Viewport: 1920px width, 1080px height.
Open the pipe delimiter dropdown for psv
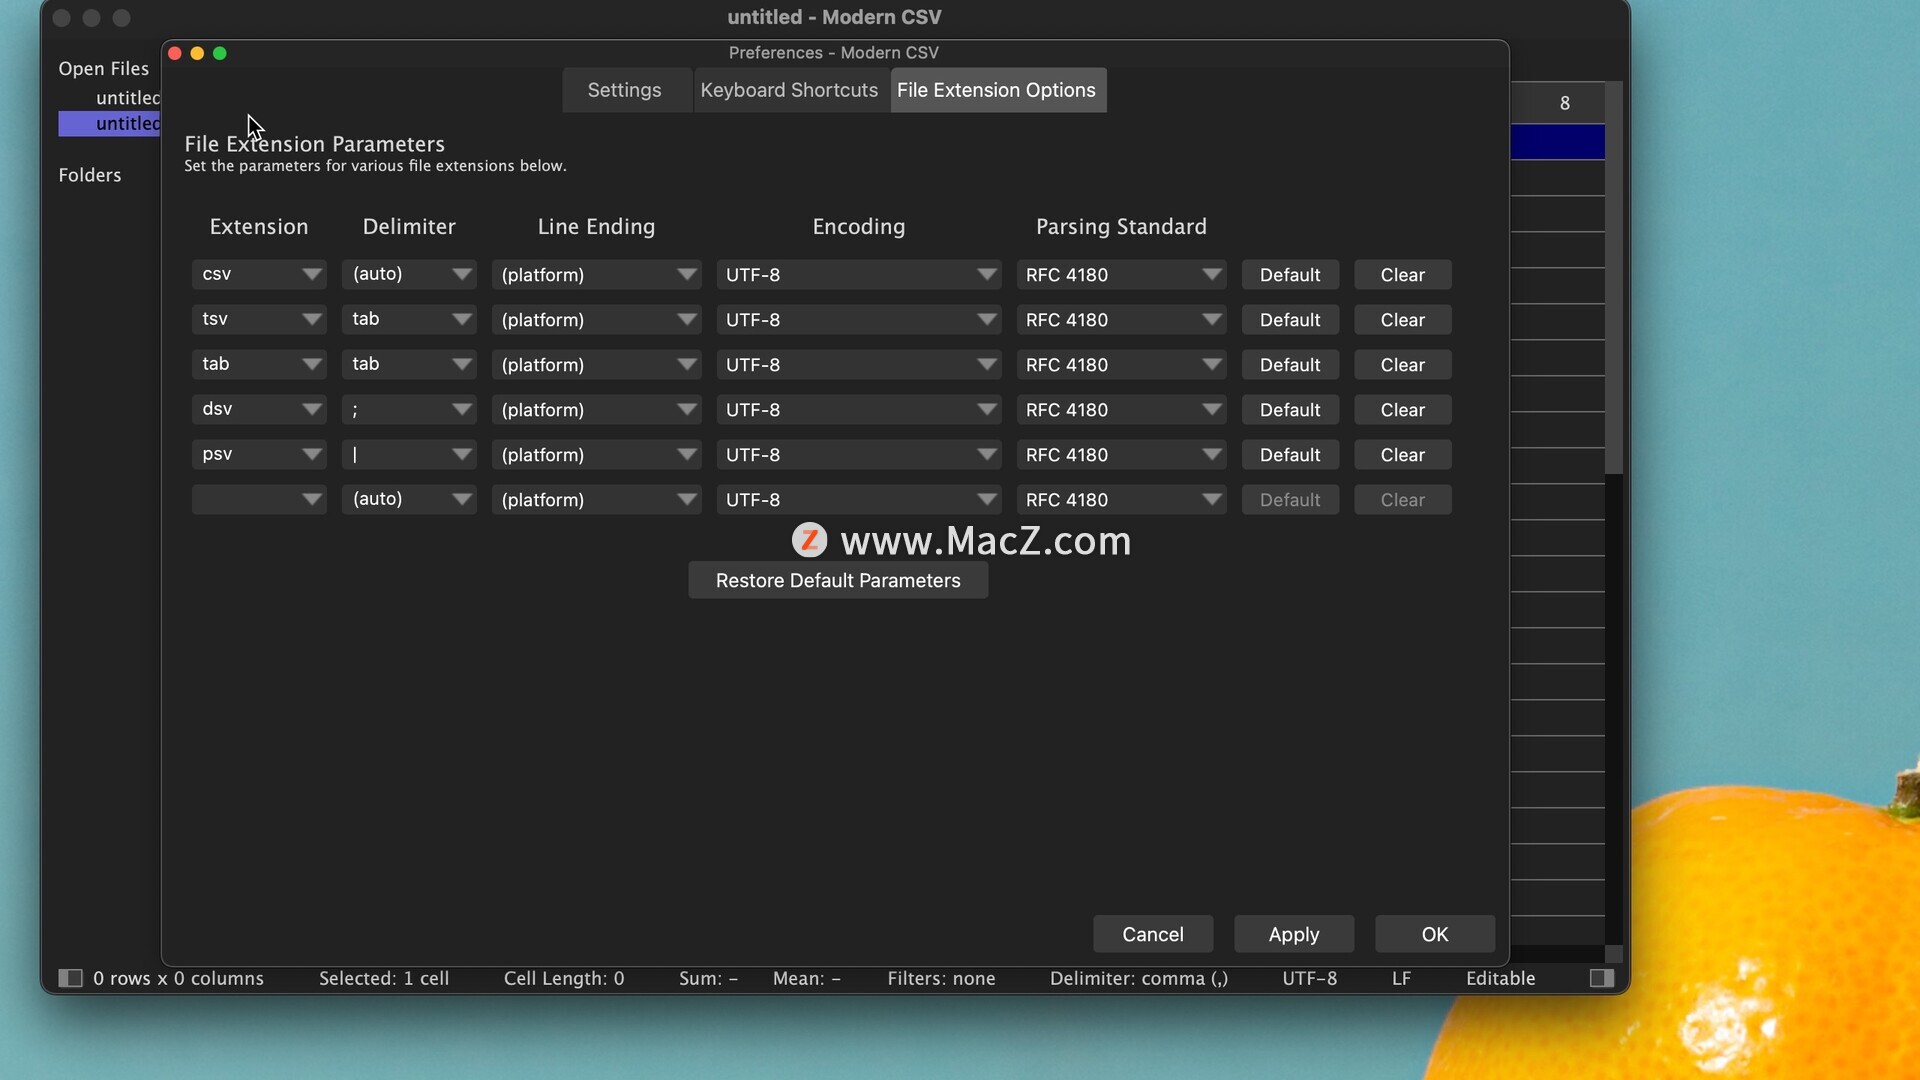[x=409, y=454]
